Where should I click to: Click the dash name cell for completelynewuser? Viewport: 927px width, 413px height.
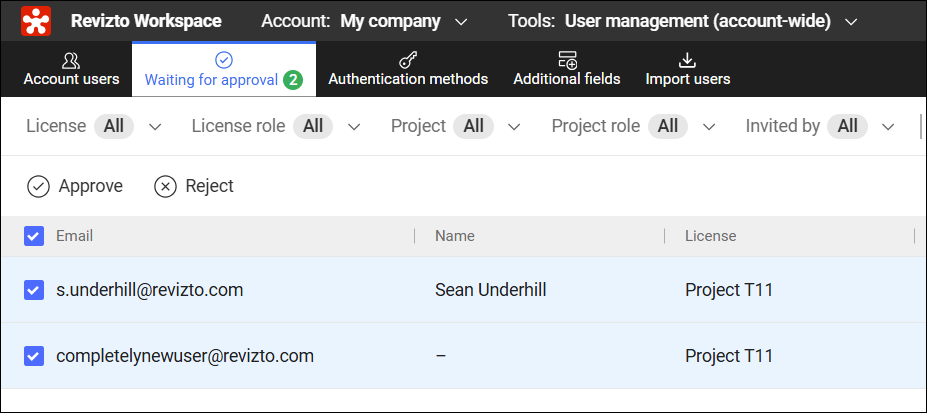click(x=440, y=356)
